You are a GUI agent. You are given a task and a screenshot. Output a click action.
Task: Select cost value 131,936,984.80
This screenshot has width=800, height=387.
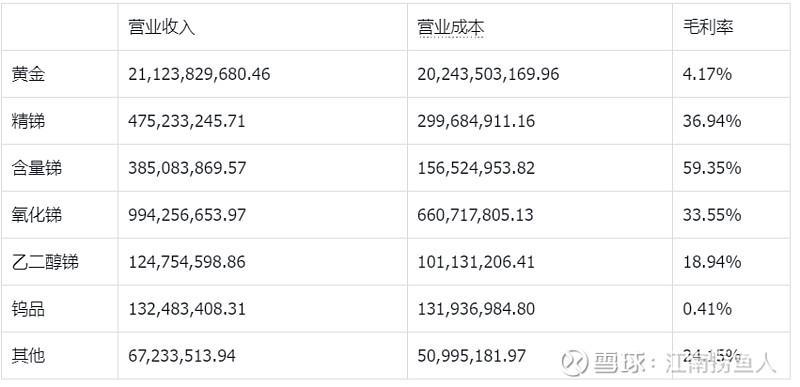coord(476,309)
